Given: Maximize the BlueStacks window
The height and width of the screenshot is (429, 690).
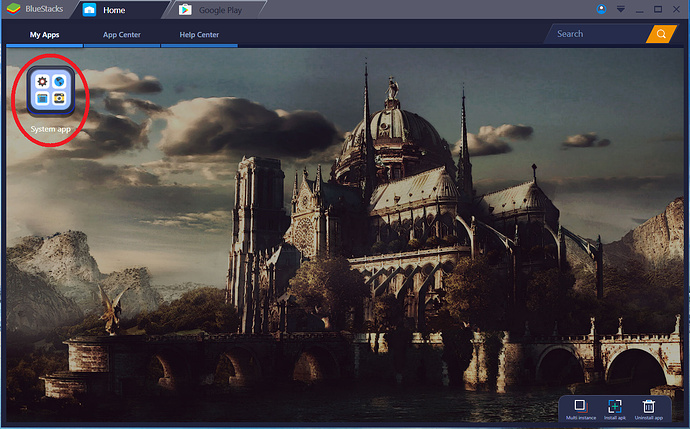Looking at the screenshot, I should coord(658,9).
